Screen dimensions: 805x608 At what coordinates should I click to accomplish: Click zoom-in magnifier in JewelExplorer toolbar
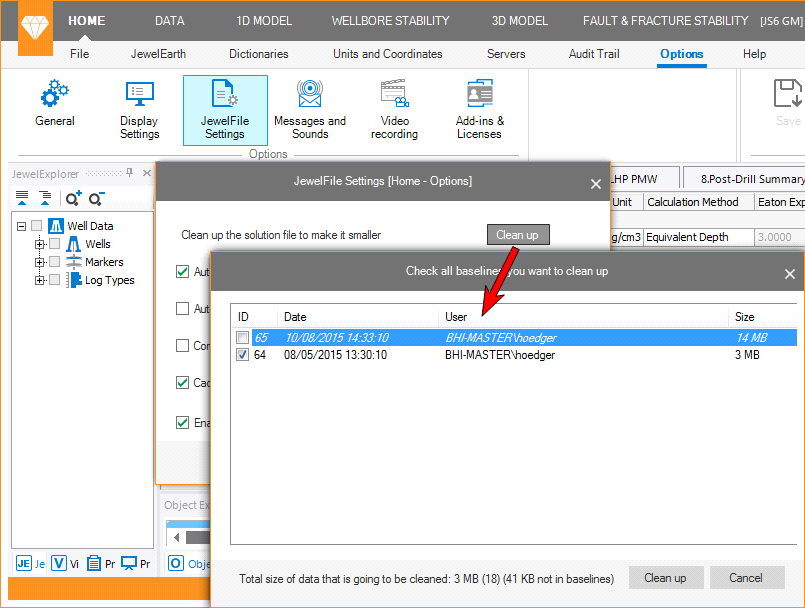click(73, 198)
